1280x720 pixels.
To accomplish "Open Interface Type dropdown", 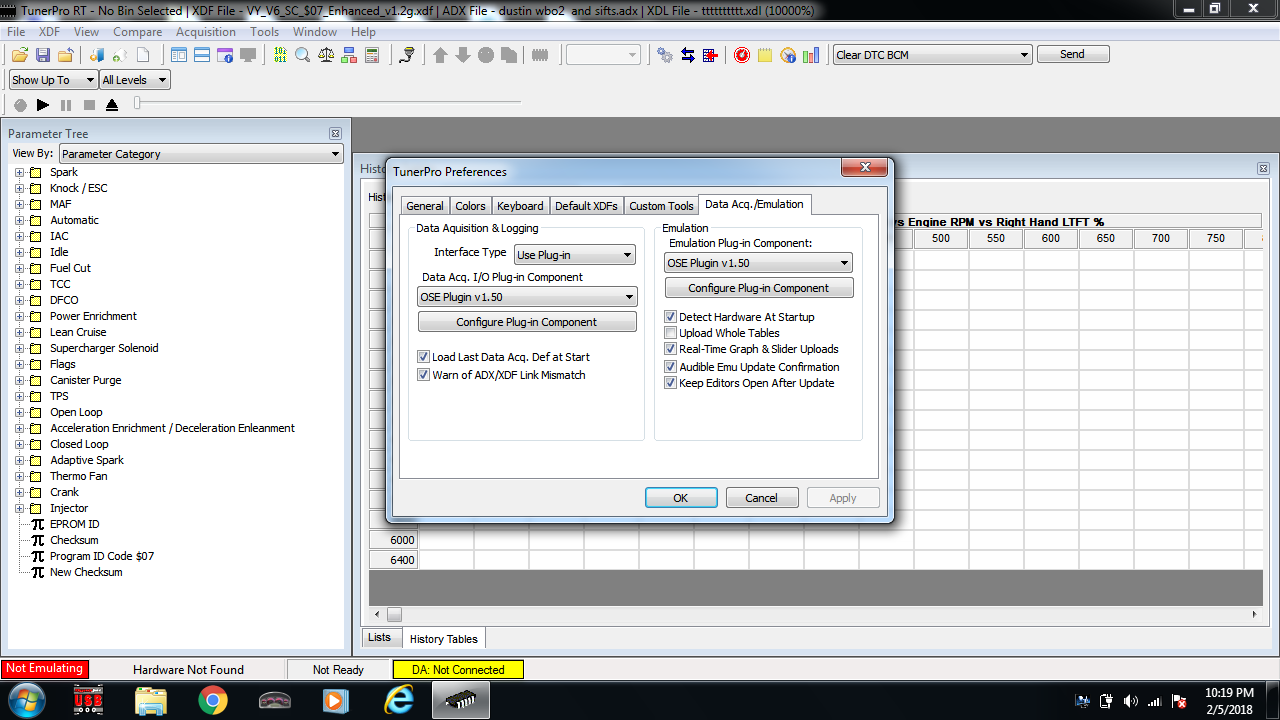I will 575,255.
